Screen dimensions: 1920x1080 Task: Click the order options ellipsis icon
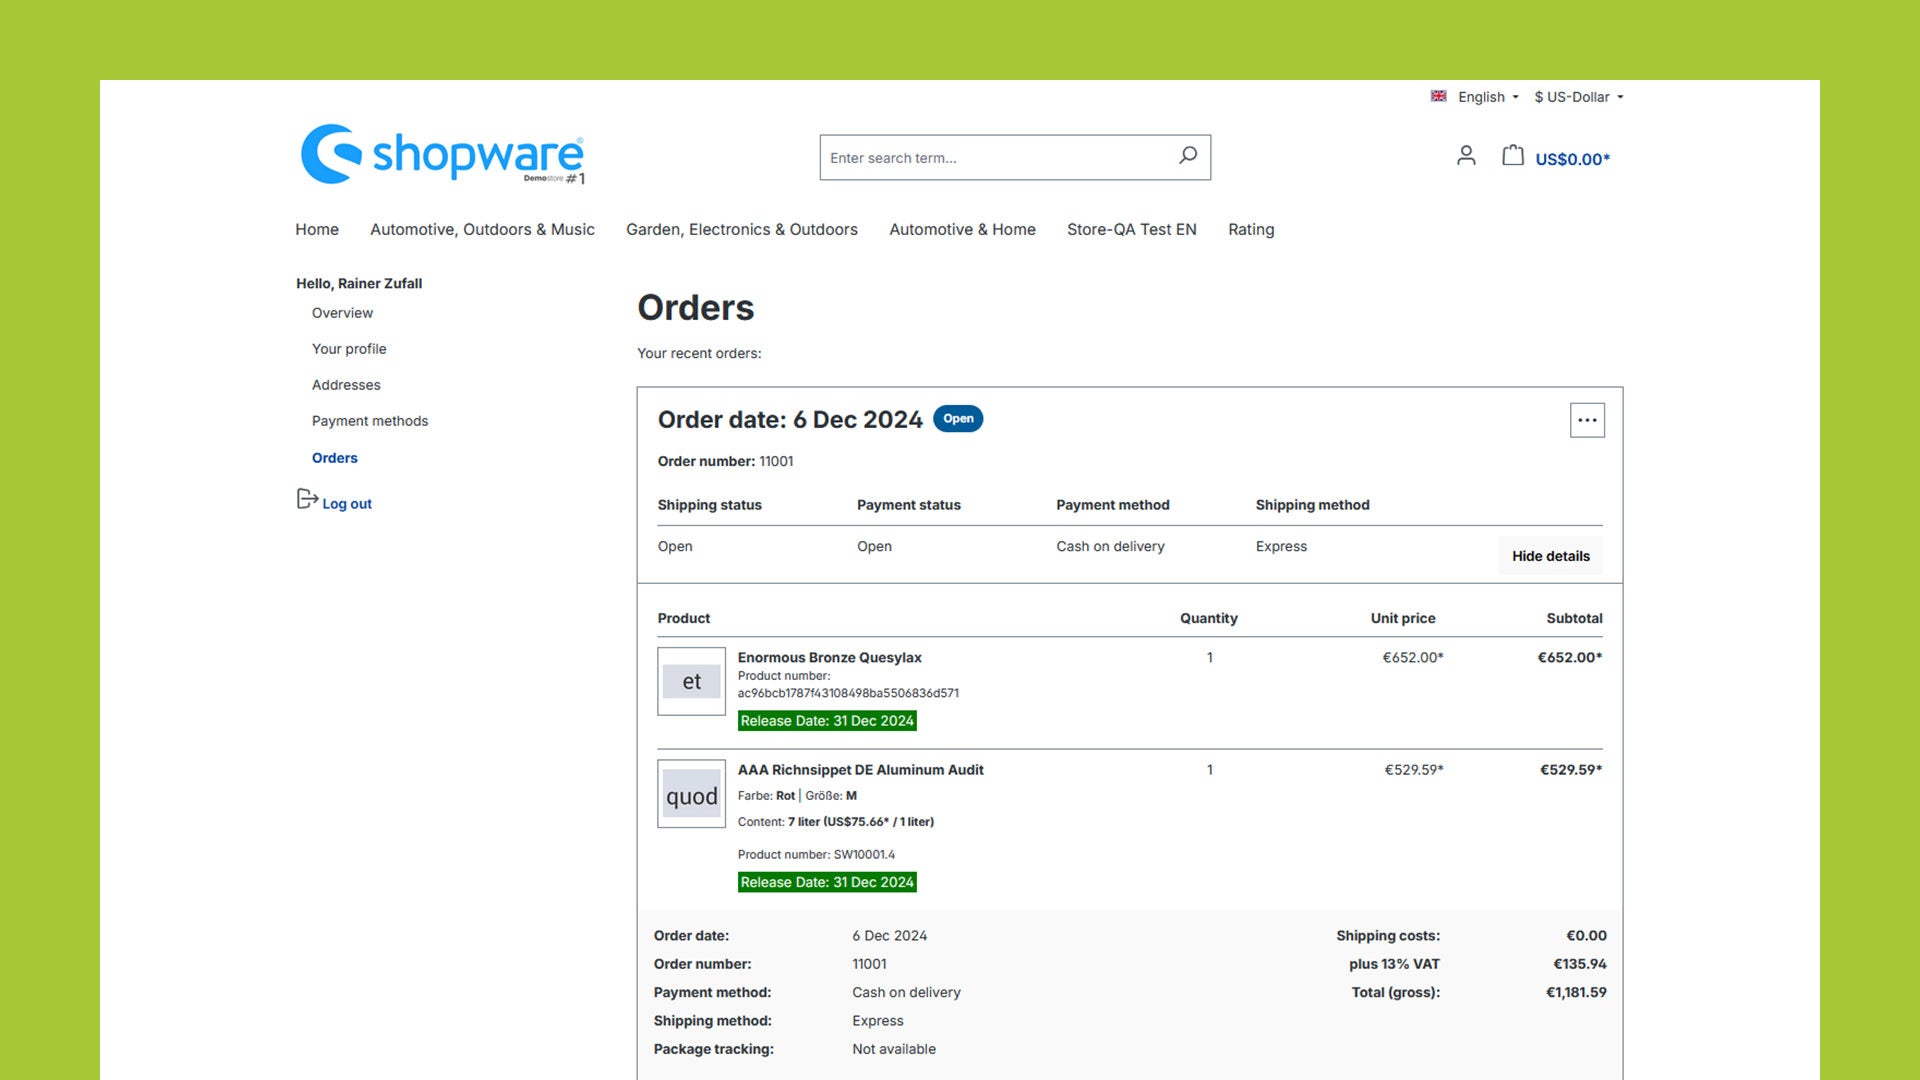(1586, 421)
